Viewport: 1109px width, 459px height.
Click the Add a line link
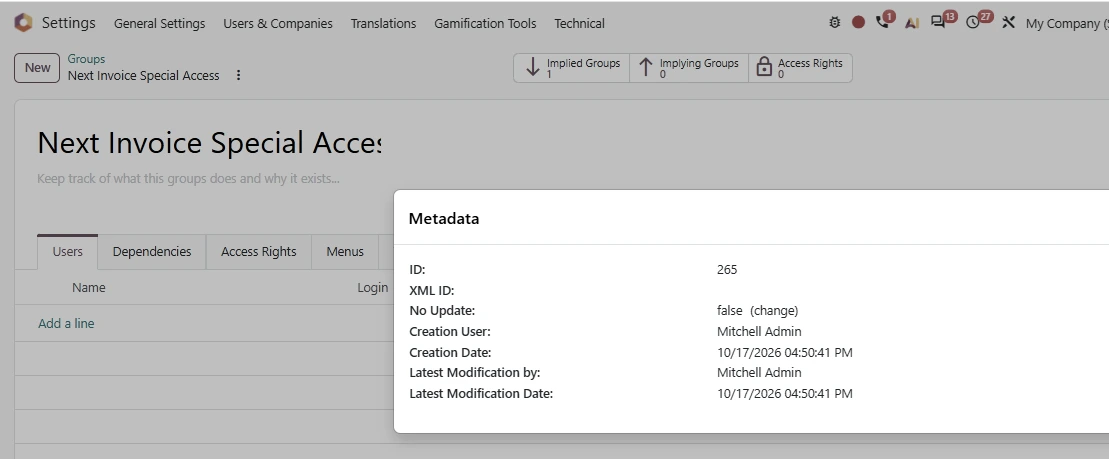click(66, 323)
